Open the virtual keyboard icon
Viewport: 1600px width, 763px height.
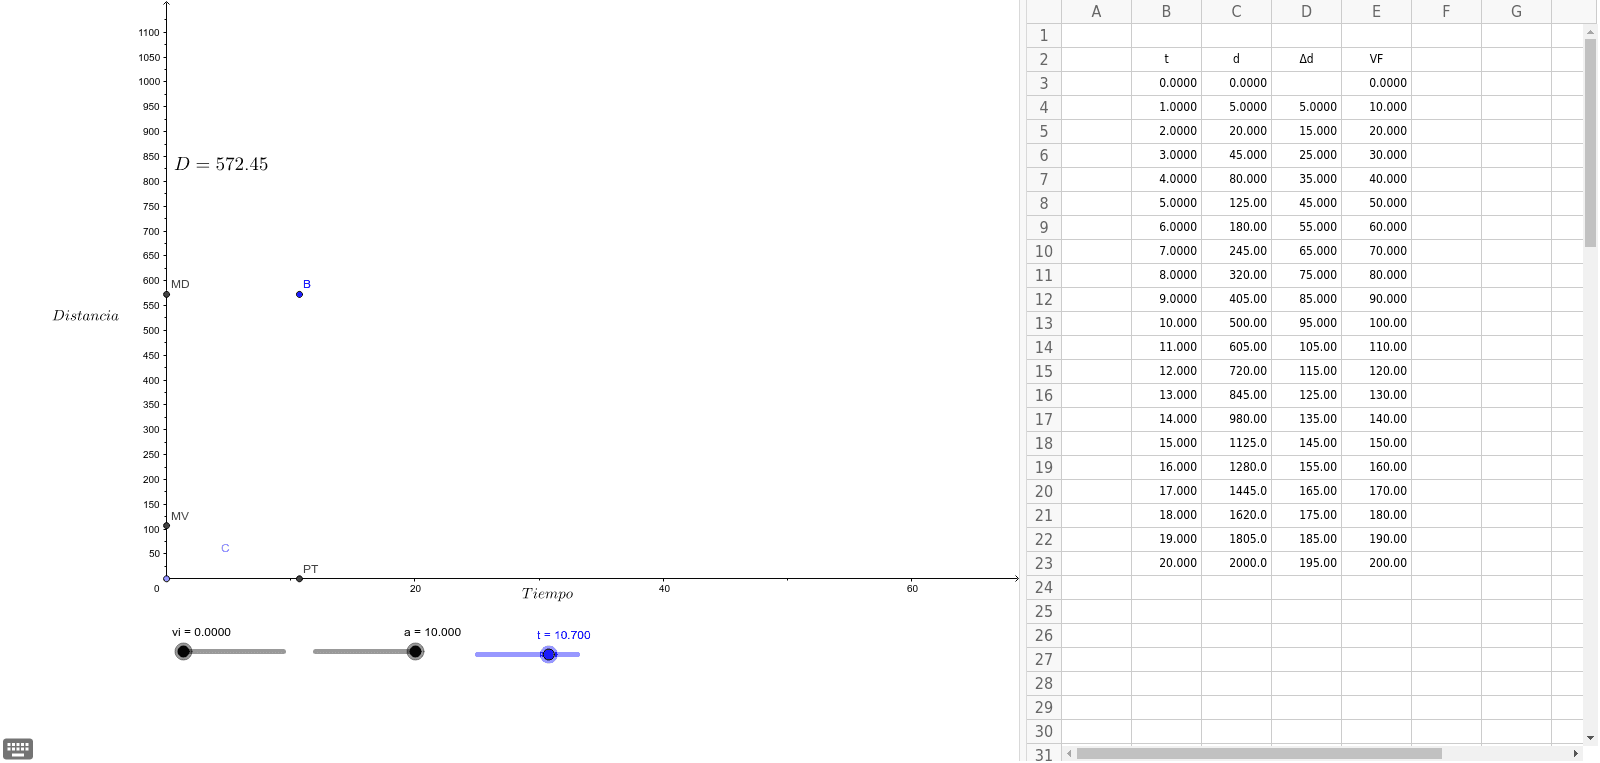[x=18, y=748]
